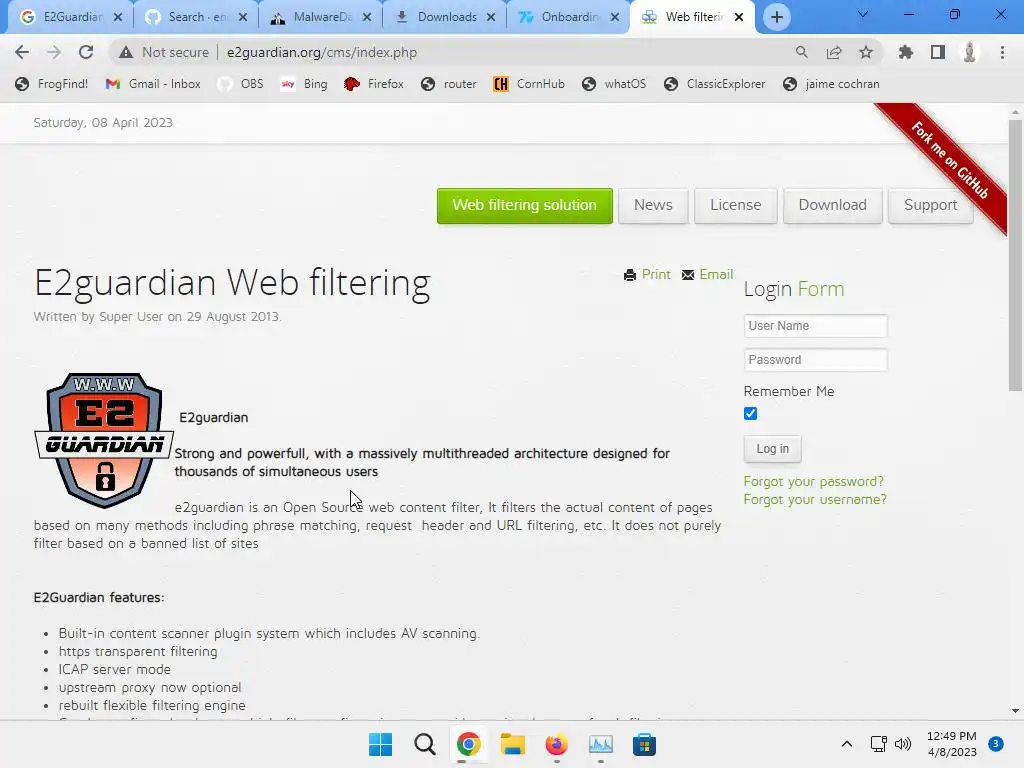
Task: Click the Email link
Action: pyautogui.click(x=707, y=274)
